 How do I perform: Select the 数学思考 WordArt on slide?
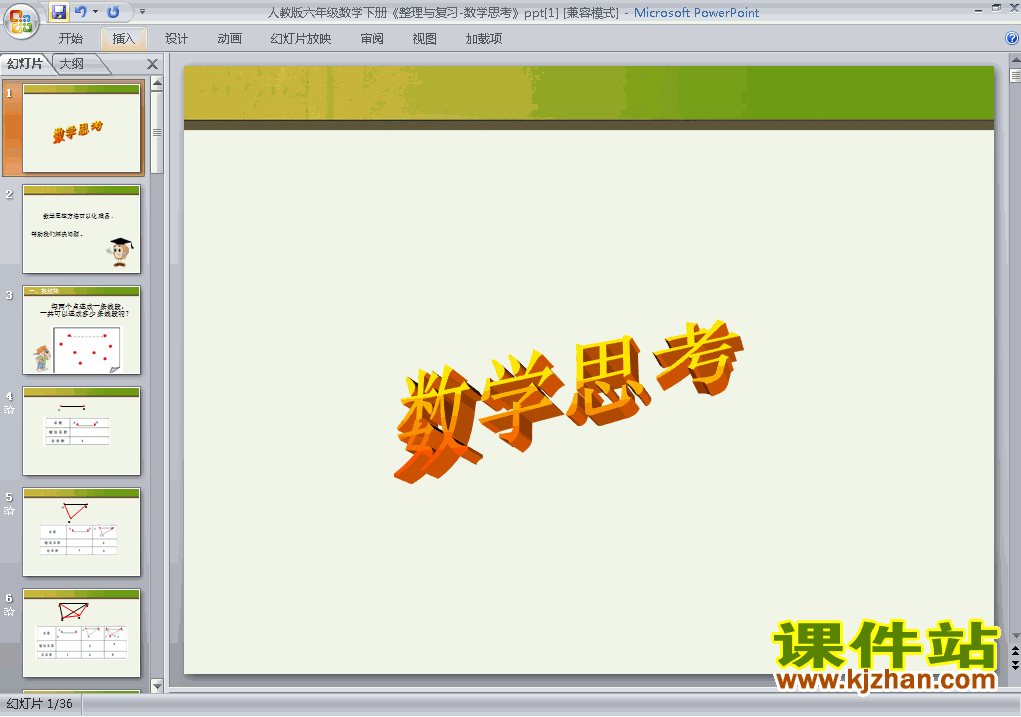pyautogui.click(x=569, y=401)
